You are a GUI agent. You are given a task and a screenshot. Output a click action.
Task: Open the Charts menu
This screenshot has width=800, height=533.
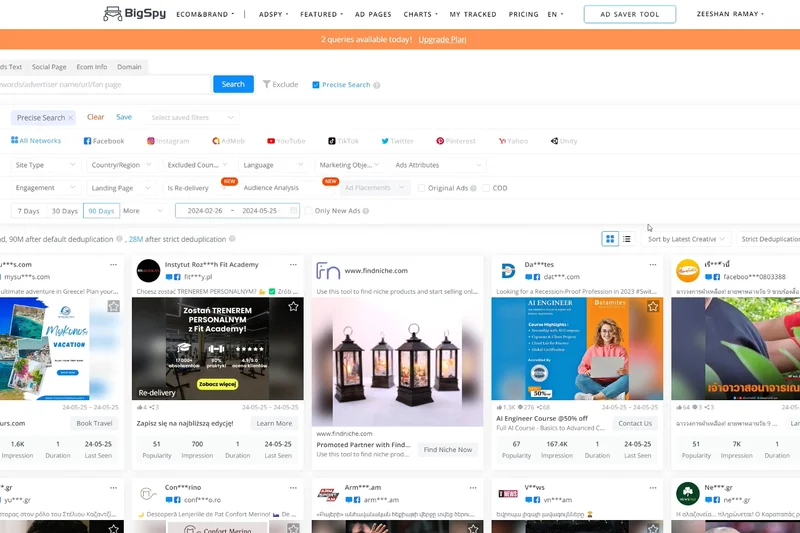click(420, 15)
